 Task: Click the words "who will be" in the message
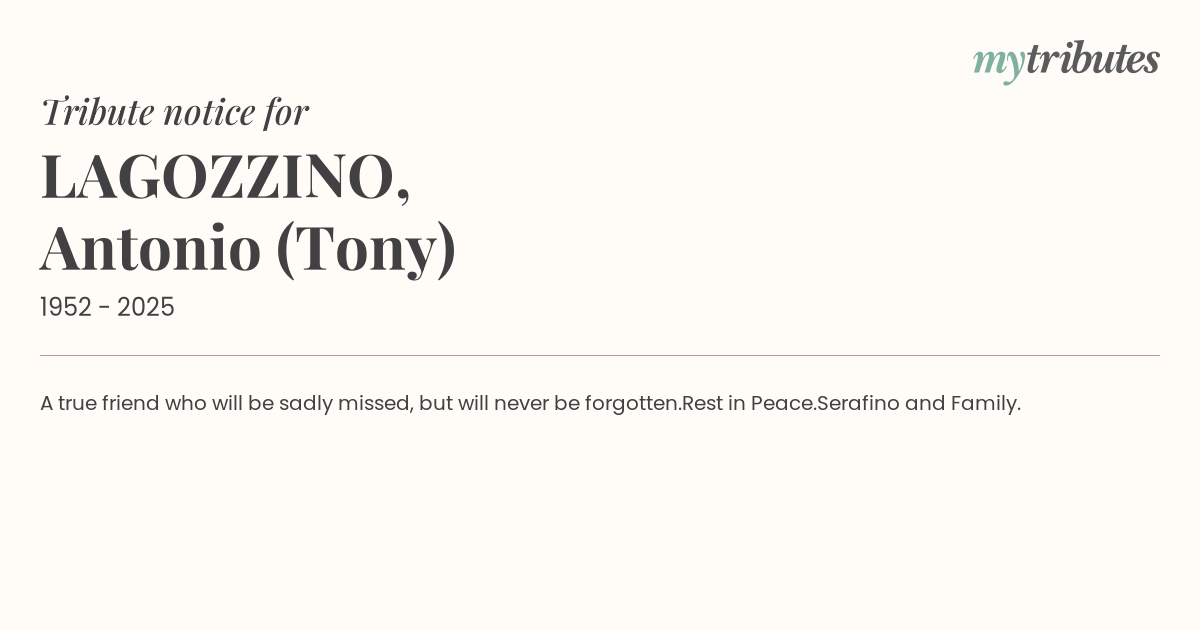[x=219, y=403]
